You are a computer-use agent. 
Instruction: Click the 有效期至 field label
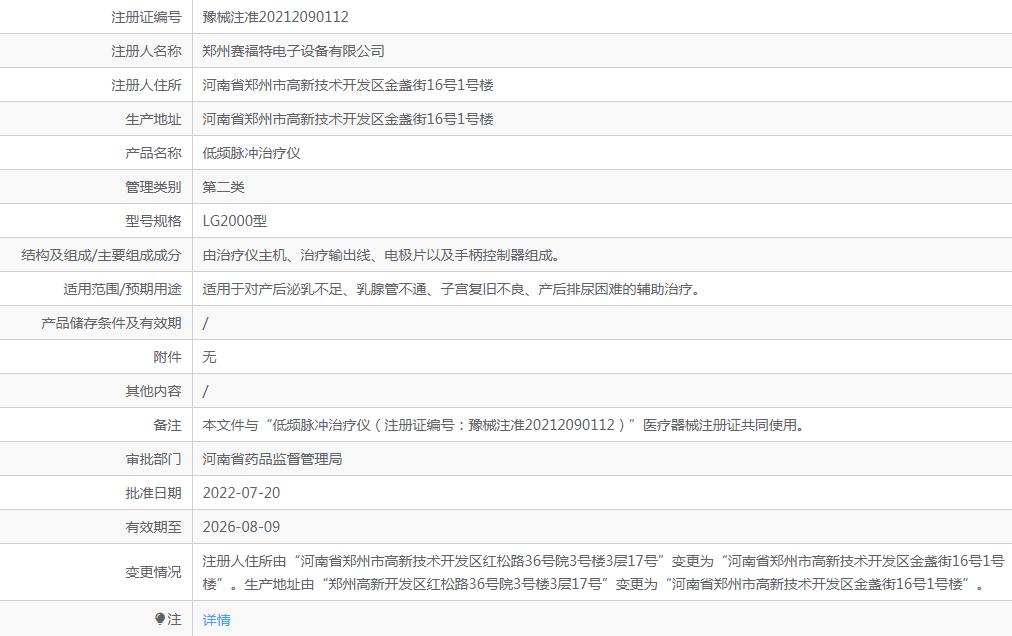tap(153, 527)
